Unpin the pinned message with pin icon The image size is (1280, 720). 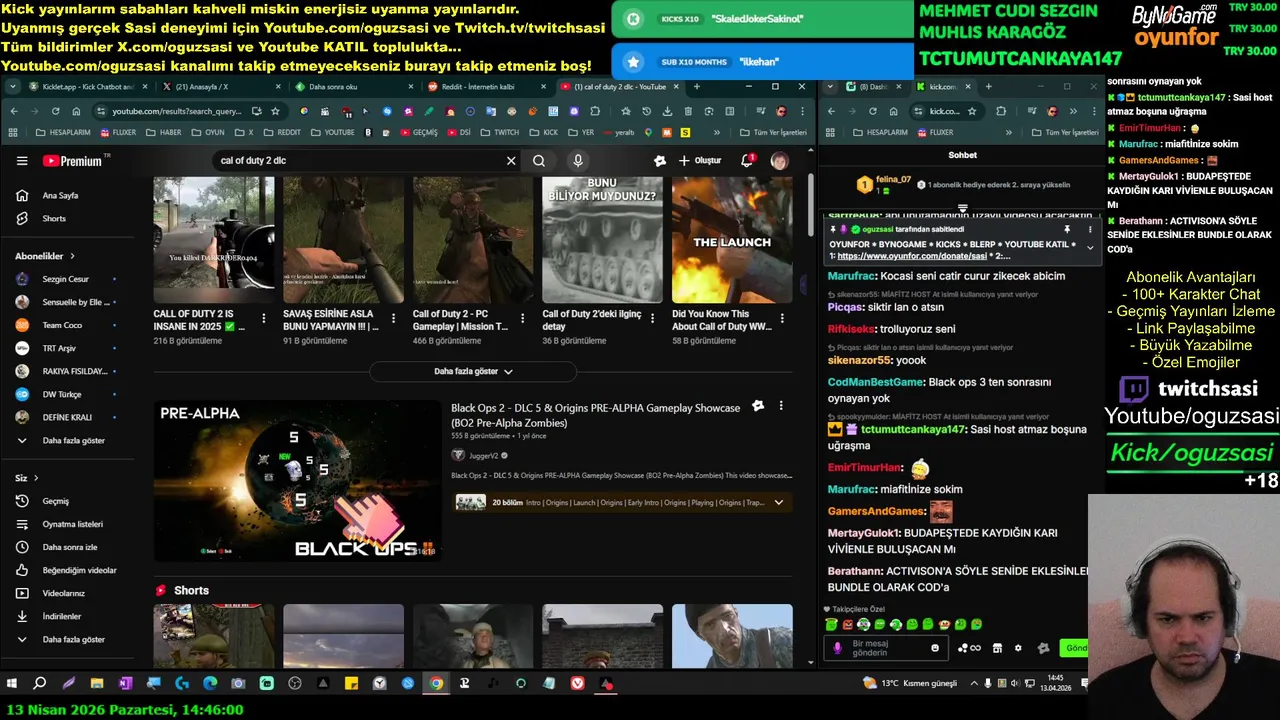click(1066, 229)
